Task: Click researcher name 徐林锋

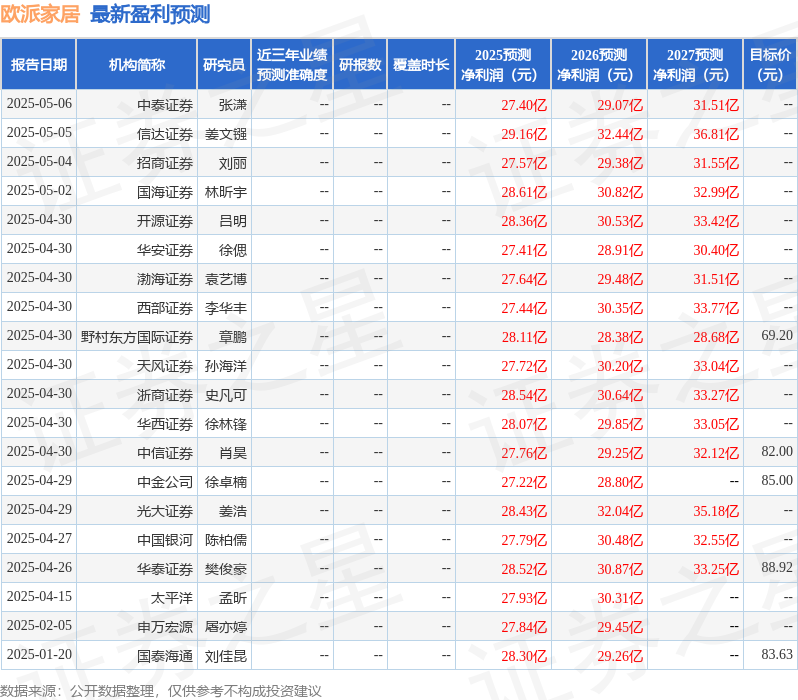Action: click(x=226, y=424)
